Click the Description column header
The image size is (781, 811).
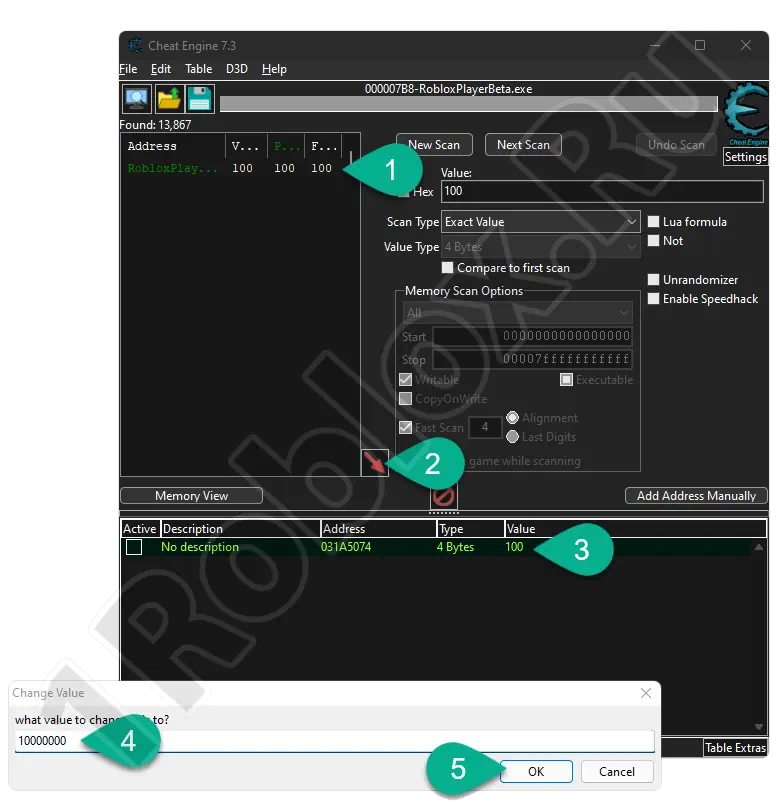241,529
